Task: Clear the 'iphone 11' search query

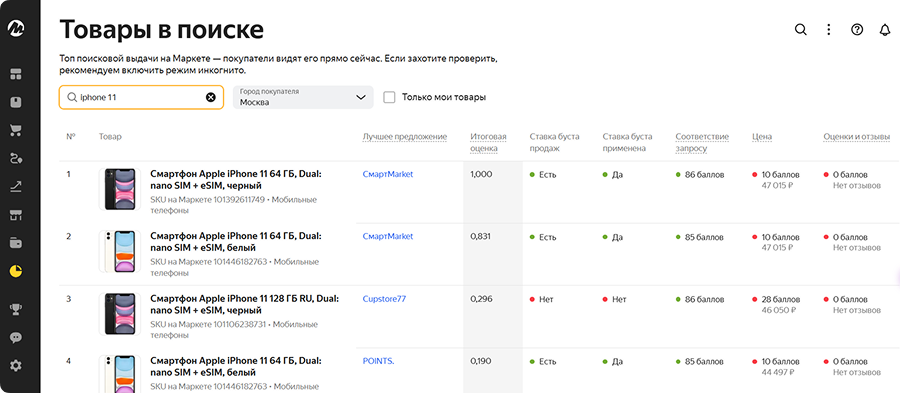Action: [x=211, y=98]
